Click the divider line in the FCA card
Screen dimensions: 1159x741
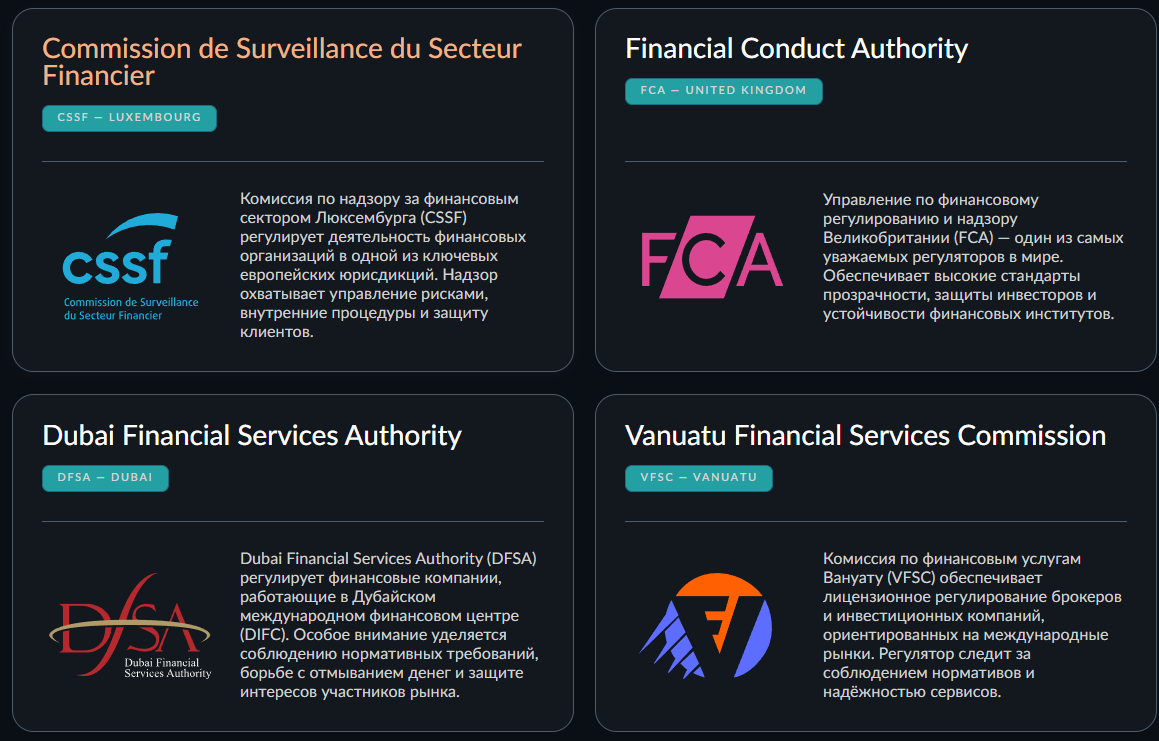[875, 161]
